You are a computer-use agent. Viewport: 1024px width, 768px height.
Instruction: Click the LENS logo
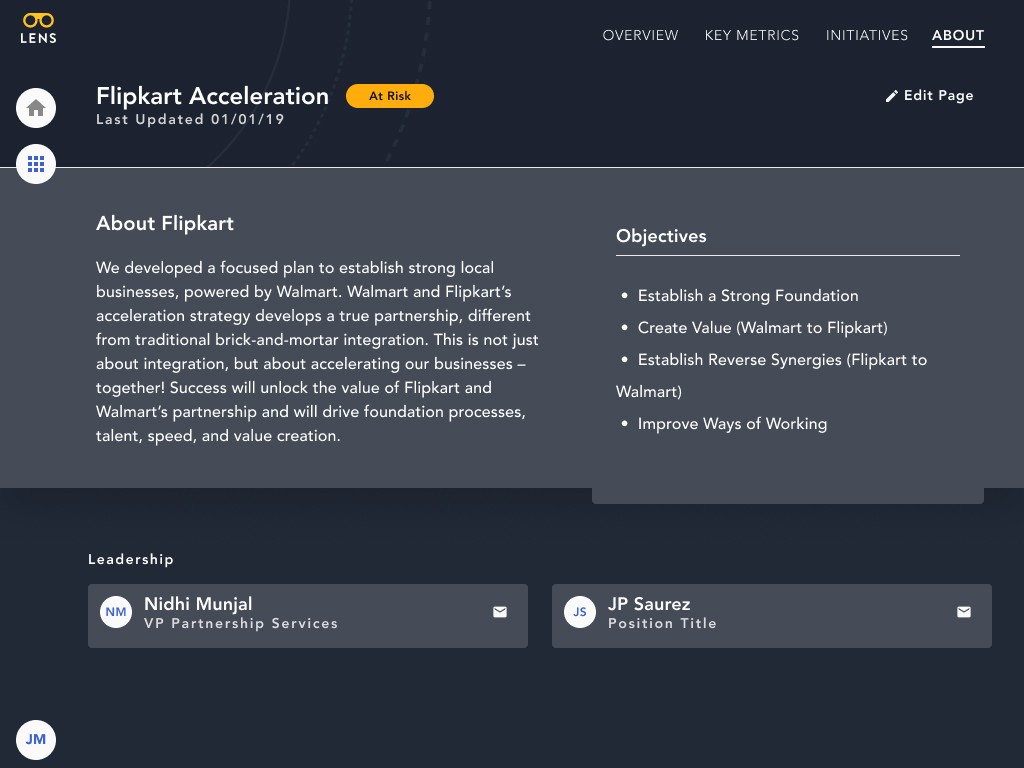(38, 29)
